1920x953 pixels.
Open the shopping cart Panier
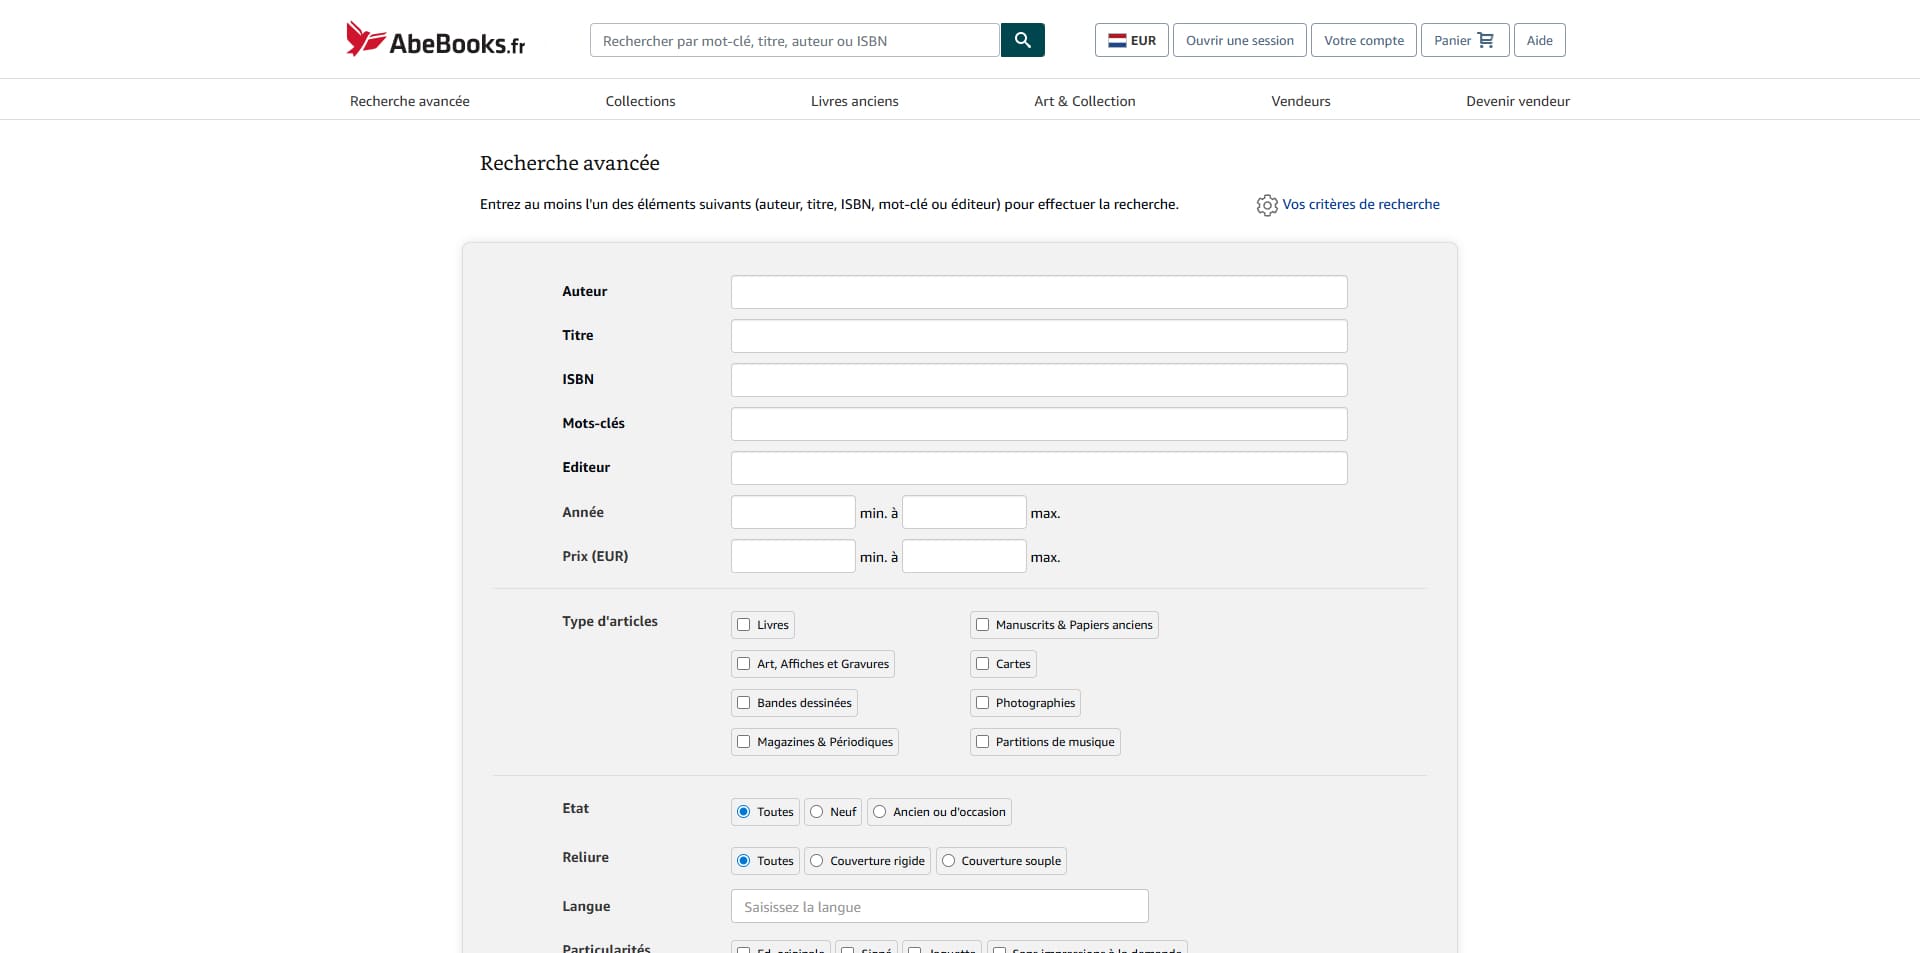[1464, 40]
